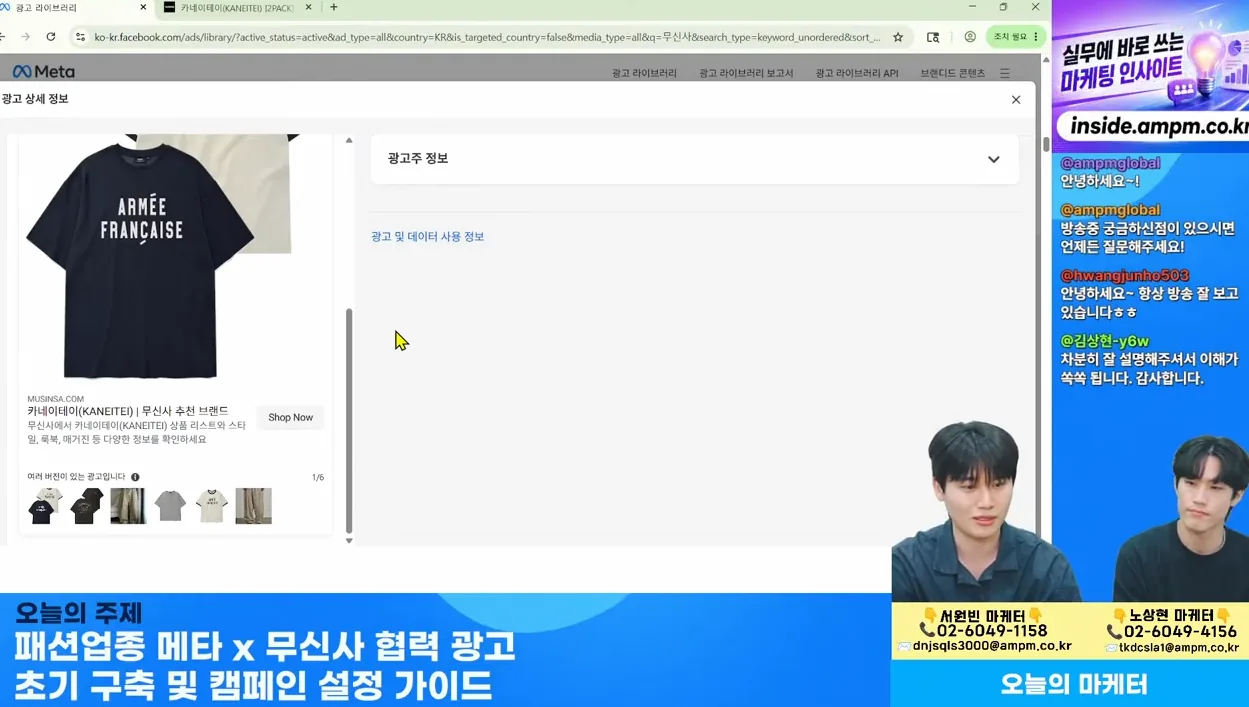1249x707 pixels.
Task: Click the site information icon in address bar
Action: tap(80, 37)
